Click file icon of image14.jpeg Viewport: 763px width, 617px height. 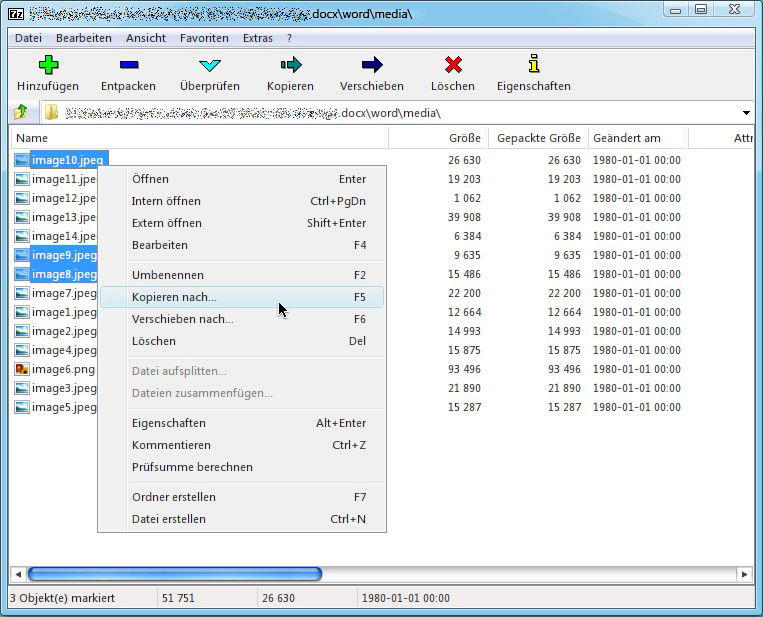(21, 236)
